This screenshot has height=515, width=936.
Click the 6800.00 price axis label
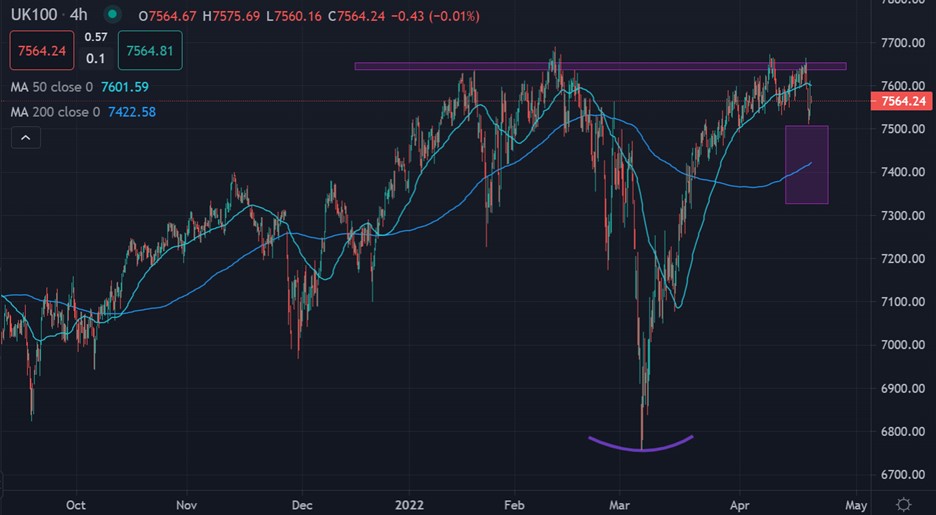pyautogui.click(x=903, y=431)
